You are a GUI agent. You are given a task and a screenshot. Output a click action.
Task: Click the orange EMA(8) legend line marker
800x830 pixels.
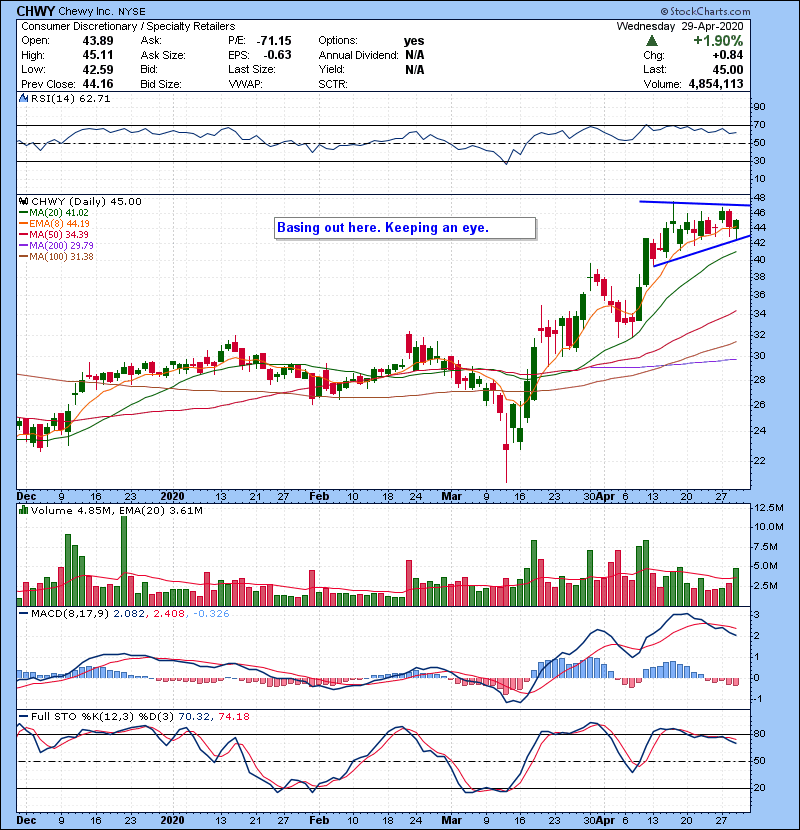[x=23, y=224]
